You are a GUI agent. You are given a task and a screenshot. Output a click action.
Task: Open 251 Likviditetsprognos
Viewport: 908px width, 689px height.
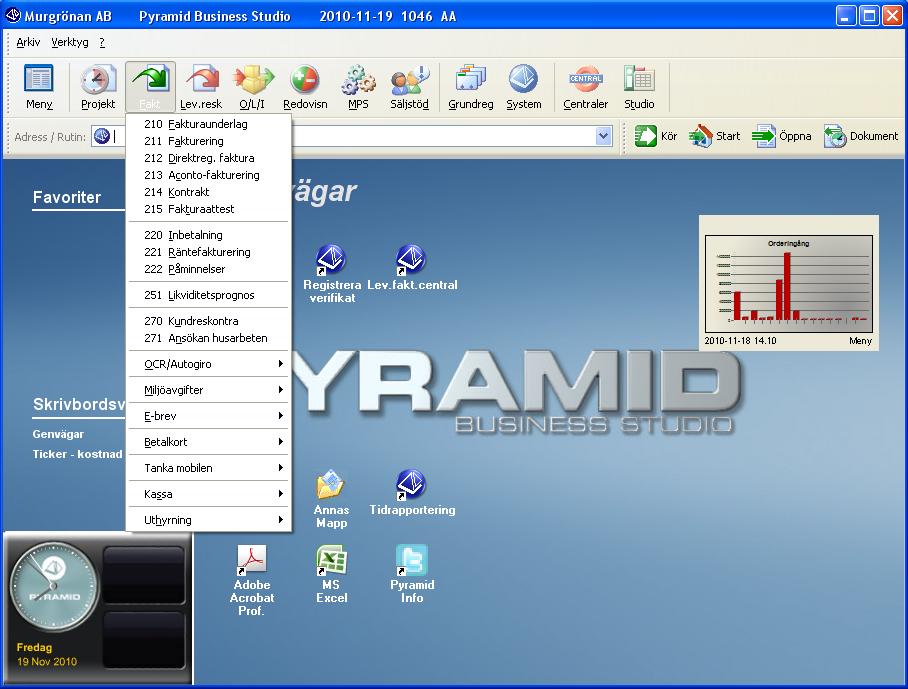[208, 295]
